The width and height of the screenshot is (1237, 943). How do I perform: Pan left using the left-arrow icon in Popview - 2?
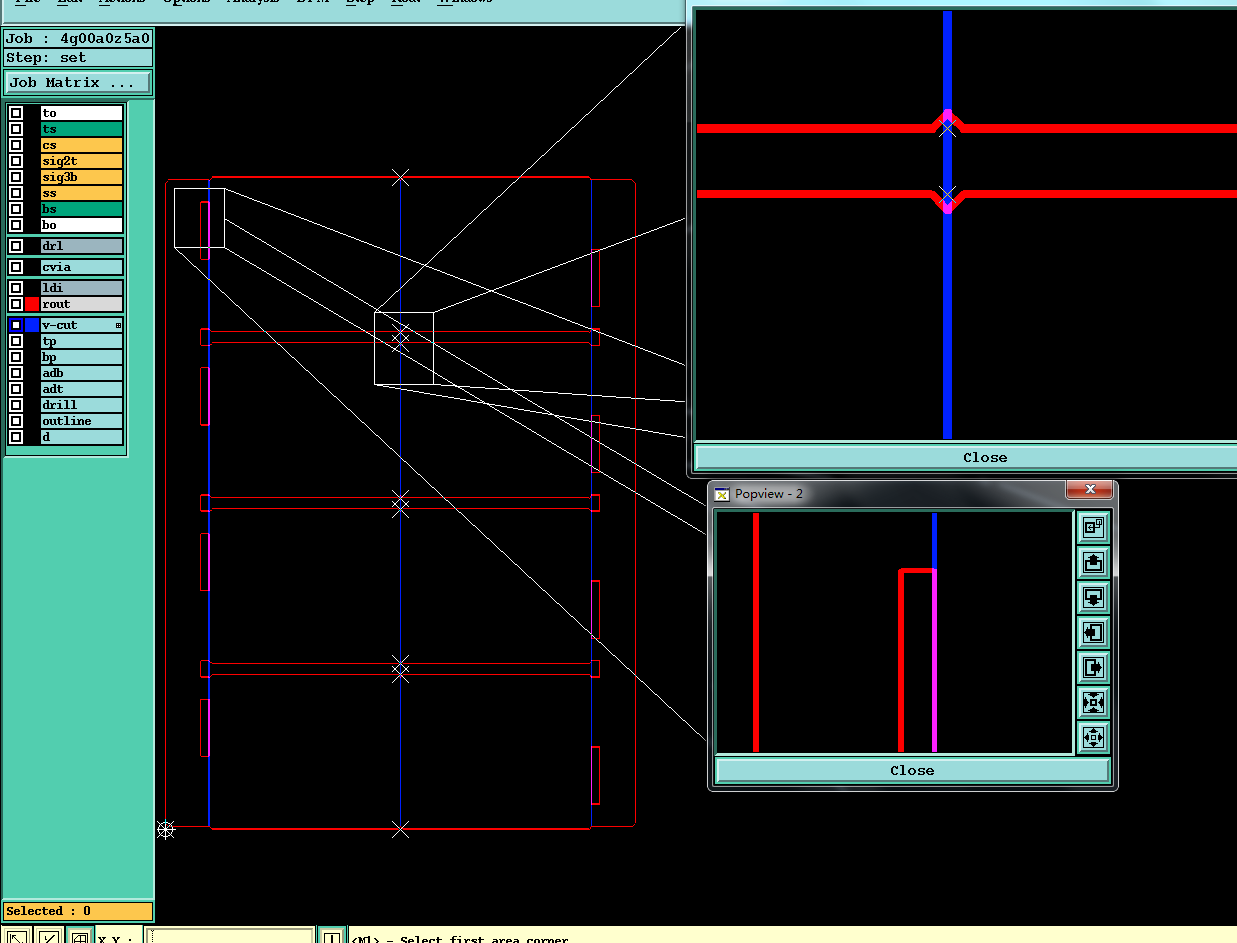tap(1093, 633)
